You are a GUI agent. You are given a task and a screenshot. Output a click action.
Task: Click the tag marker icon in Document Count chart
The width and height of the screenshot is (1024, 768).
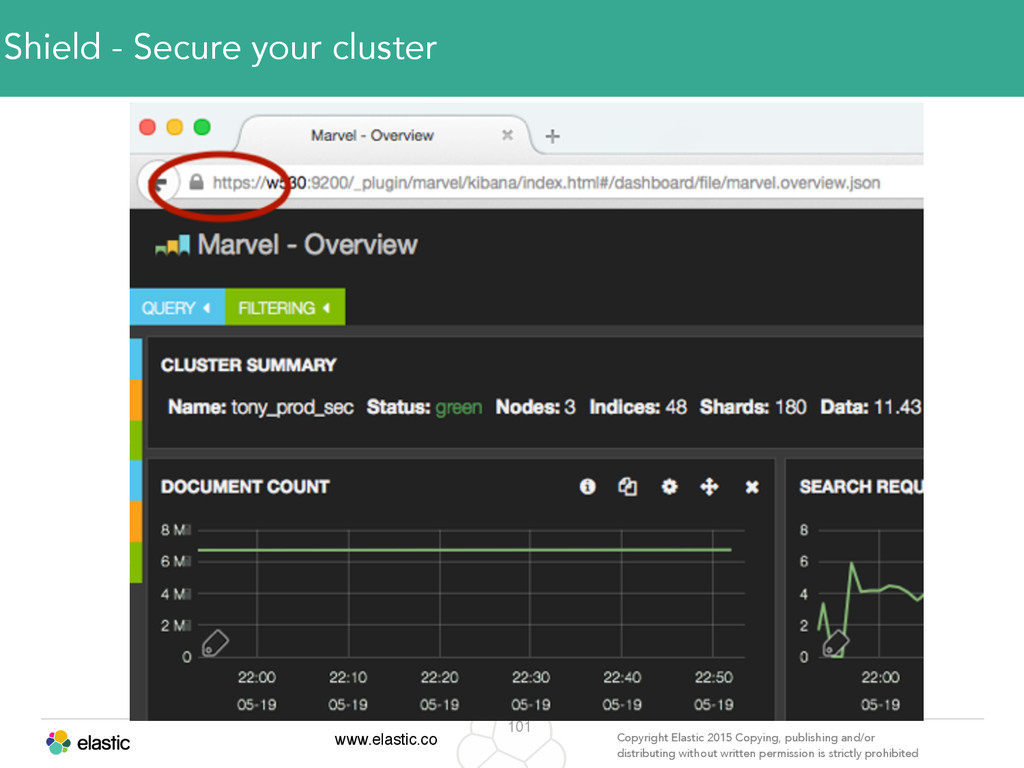pyautogui.click(x=215, y=643)
